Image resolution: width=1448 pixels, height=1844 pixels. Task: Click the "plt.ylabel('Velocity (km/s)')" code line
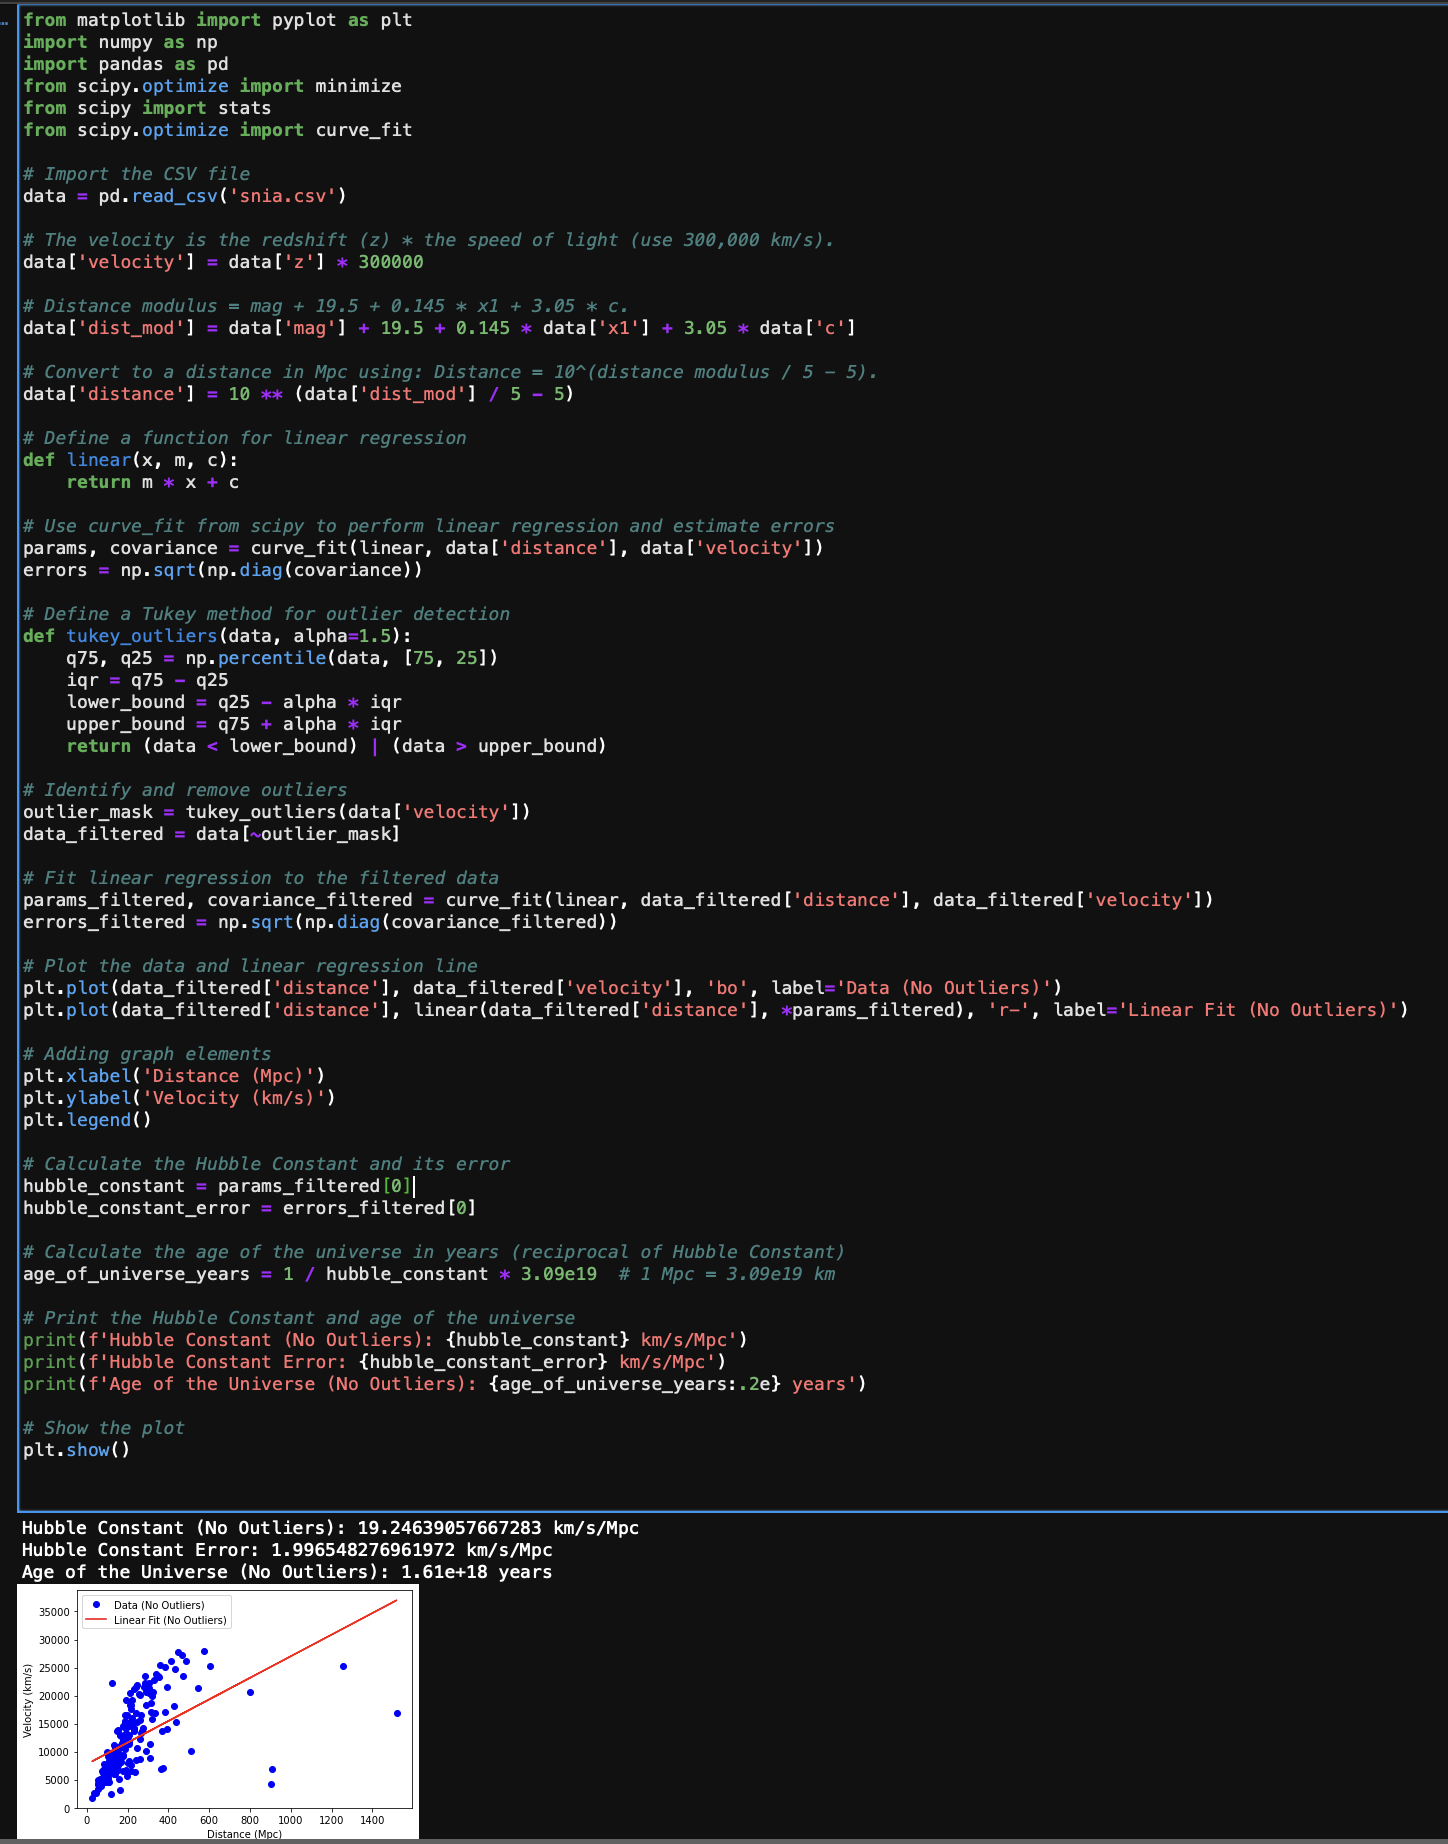coord(180,1098)
